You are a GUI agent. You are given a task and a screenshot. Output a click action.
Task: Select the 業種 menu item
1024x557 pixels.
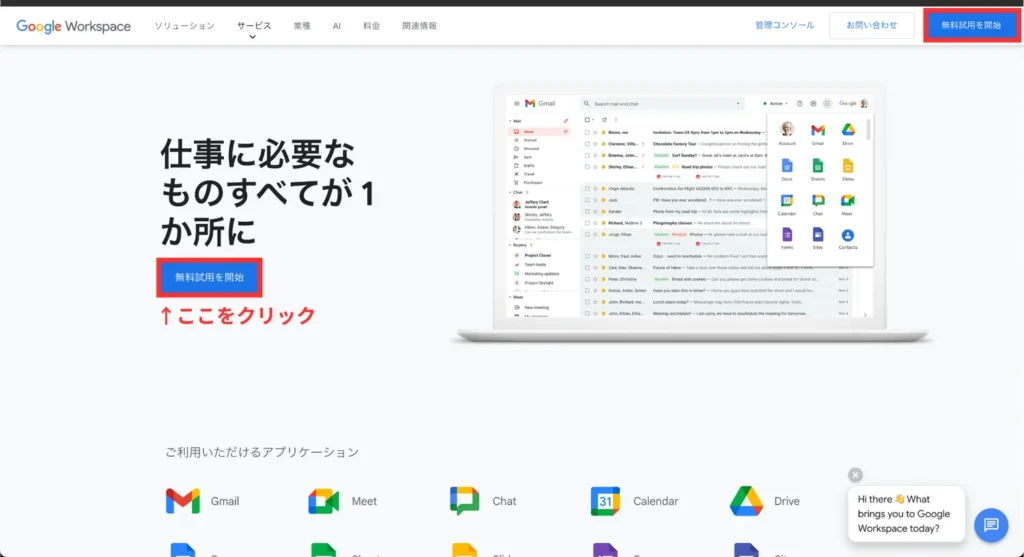click(x=302, y=26)
